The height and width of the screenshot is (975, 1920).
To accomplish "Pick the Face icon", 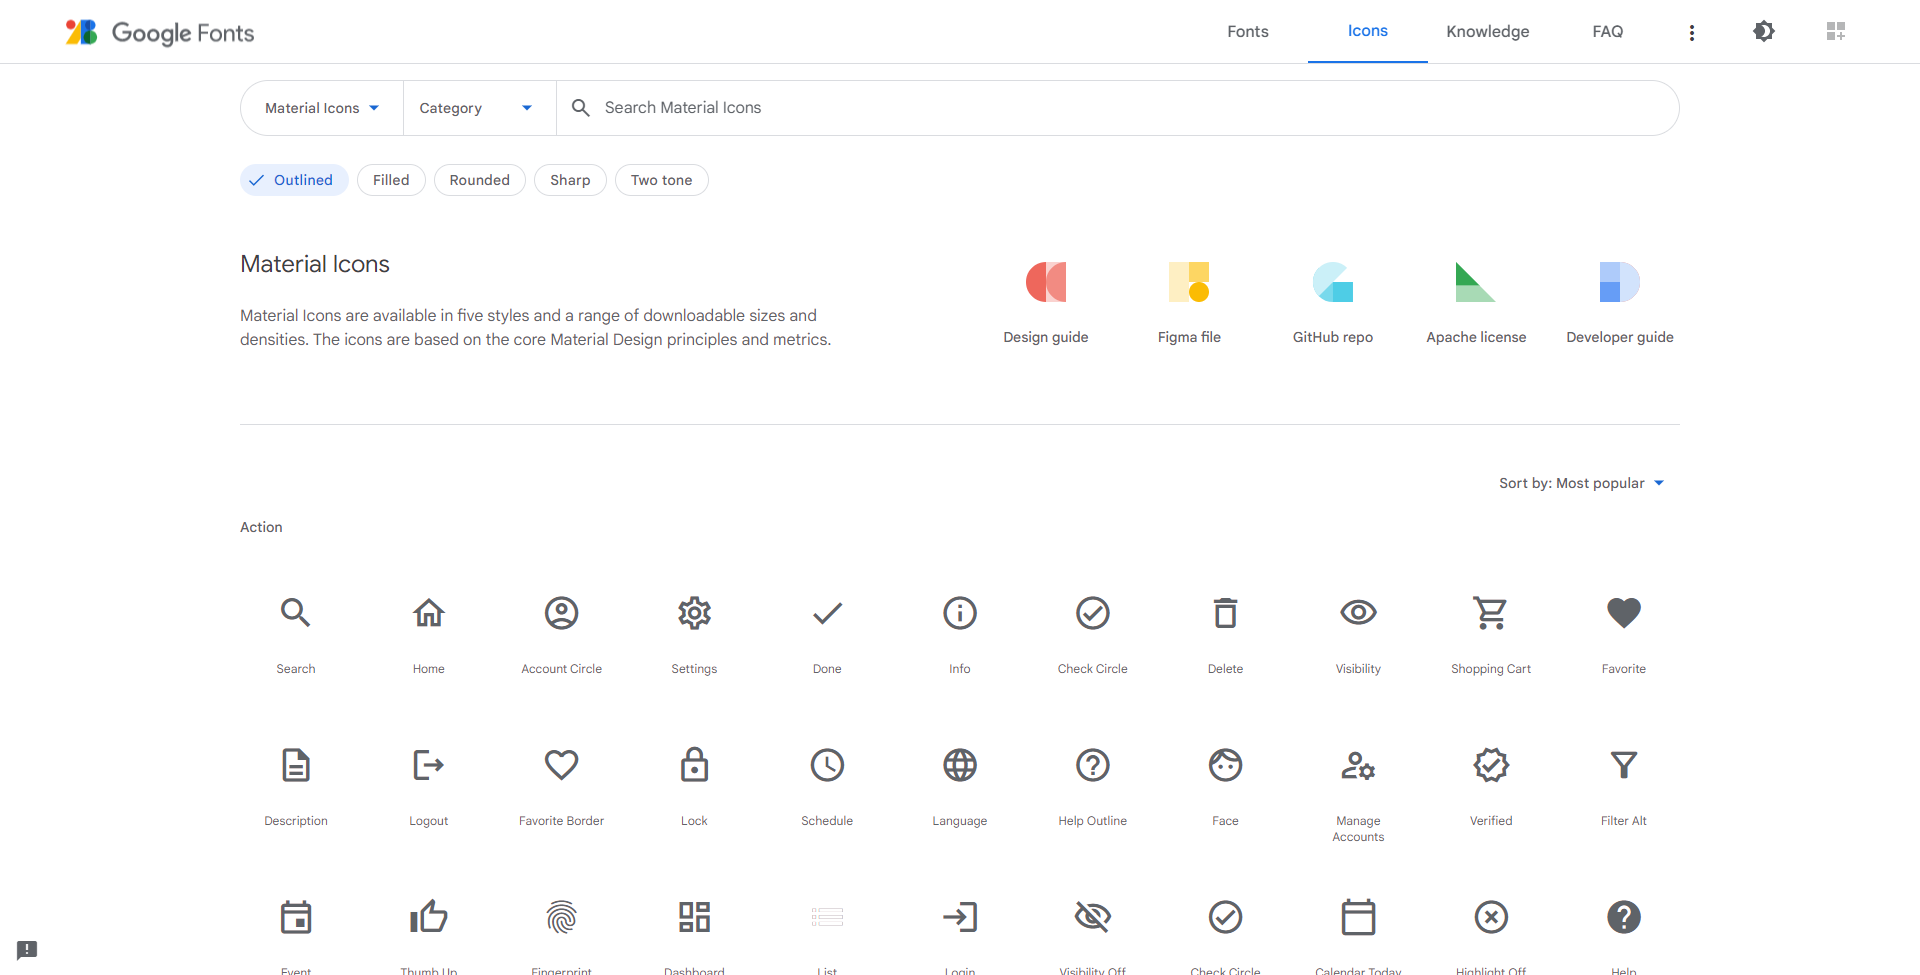I will [1225, 765].
